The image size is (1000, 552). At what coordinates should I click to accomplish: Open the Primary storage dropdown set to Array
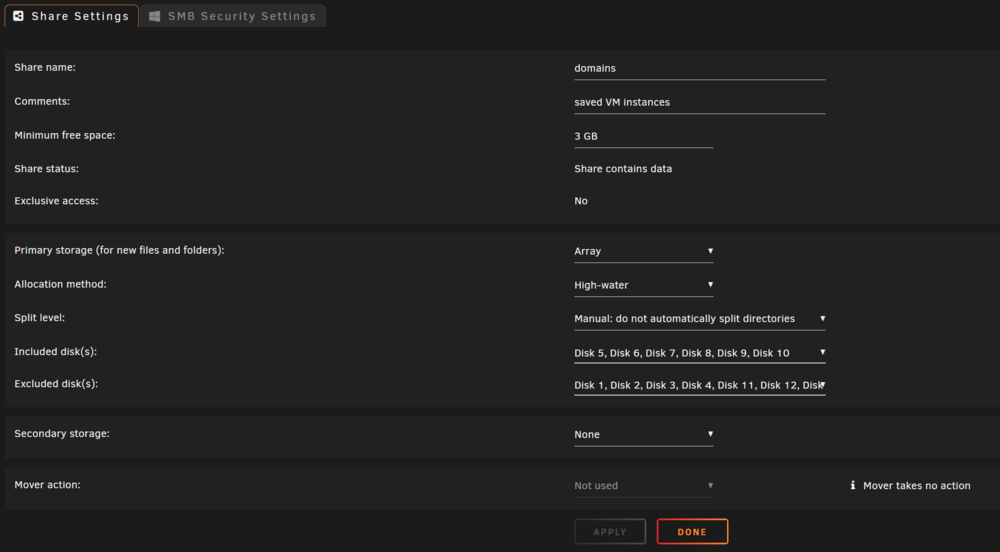coord(643,251)
